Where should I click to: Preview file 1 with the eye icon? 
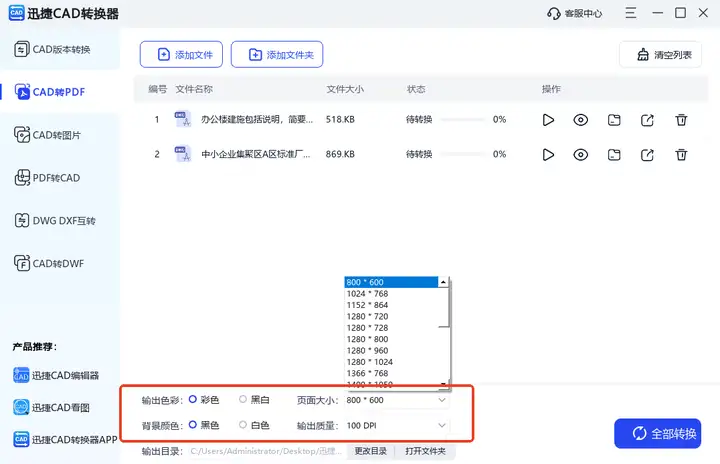[580, 120]
